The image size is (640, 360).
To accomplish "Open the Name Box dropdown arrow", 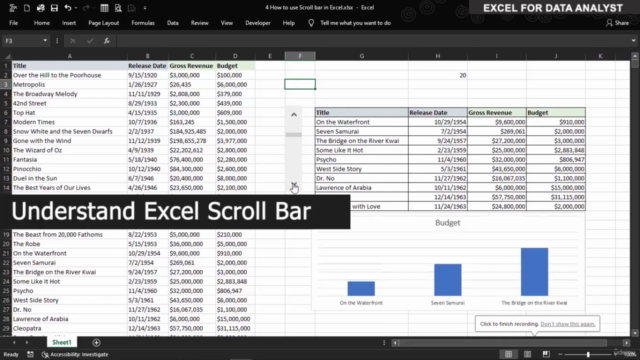I will [45, 41].
